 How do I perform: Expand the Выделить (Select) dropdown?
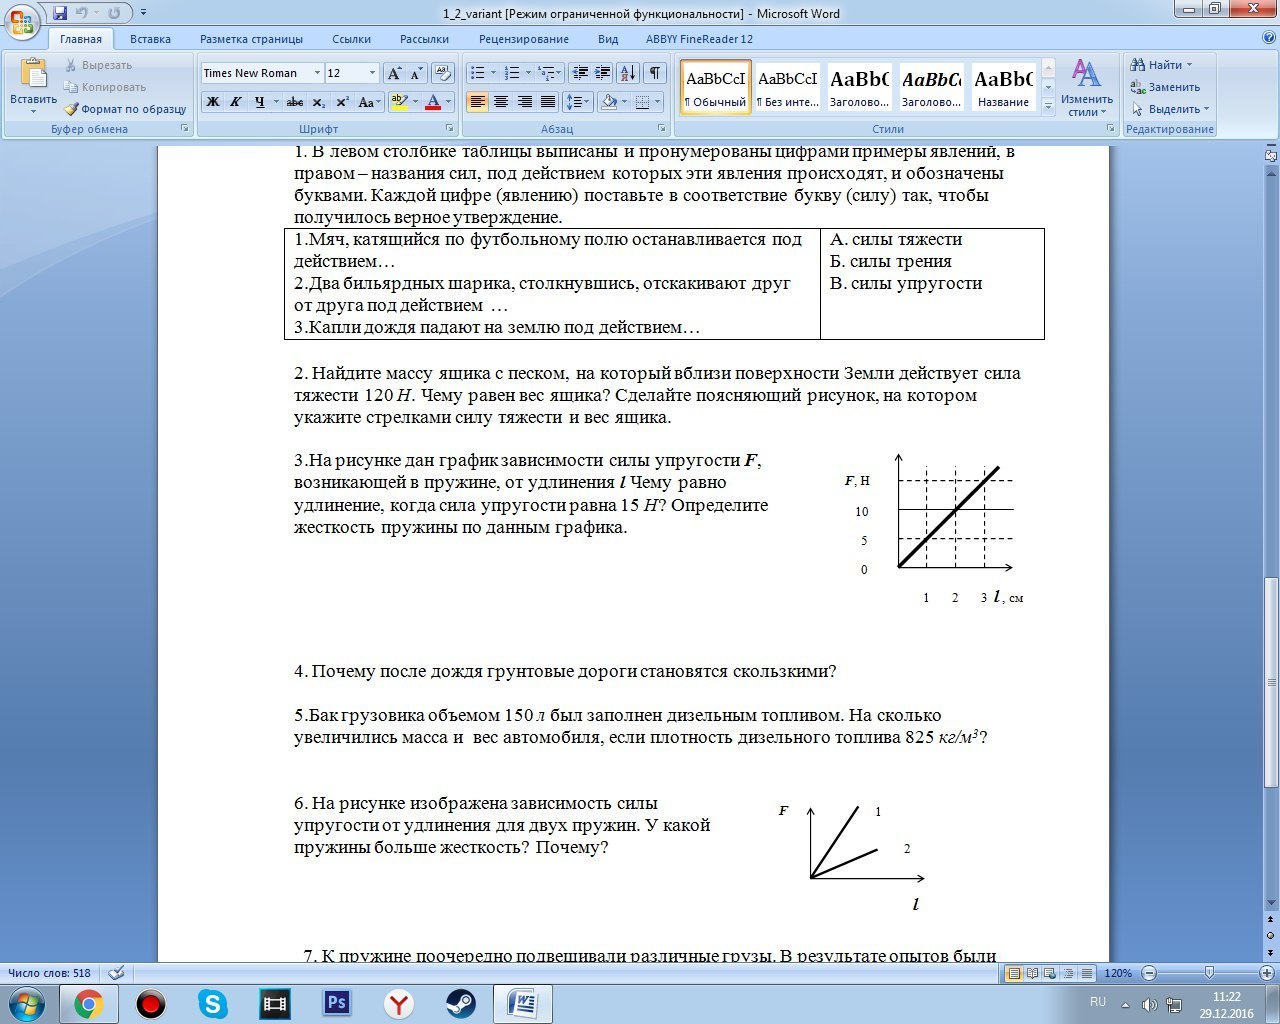1172,109
